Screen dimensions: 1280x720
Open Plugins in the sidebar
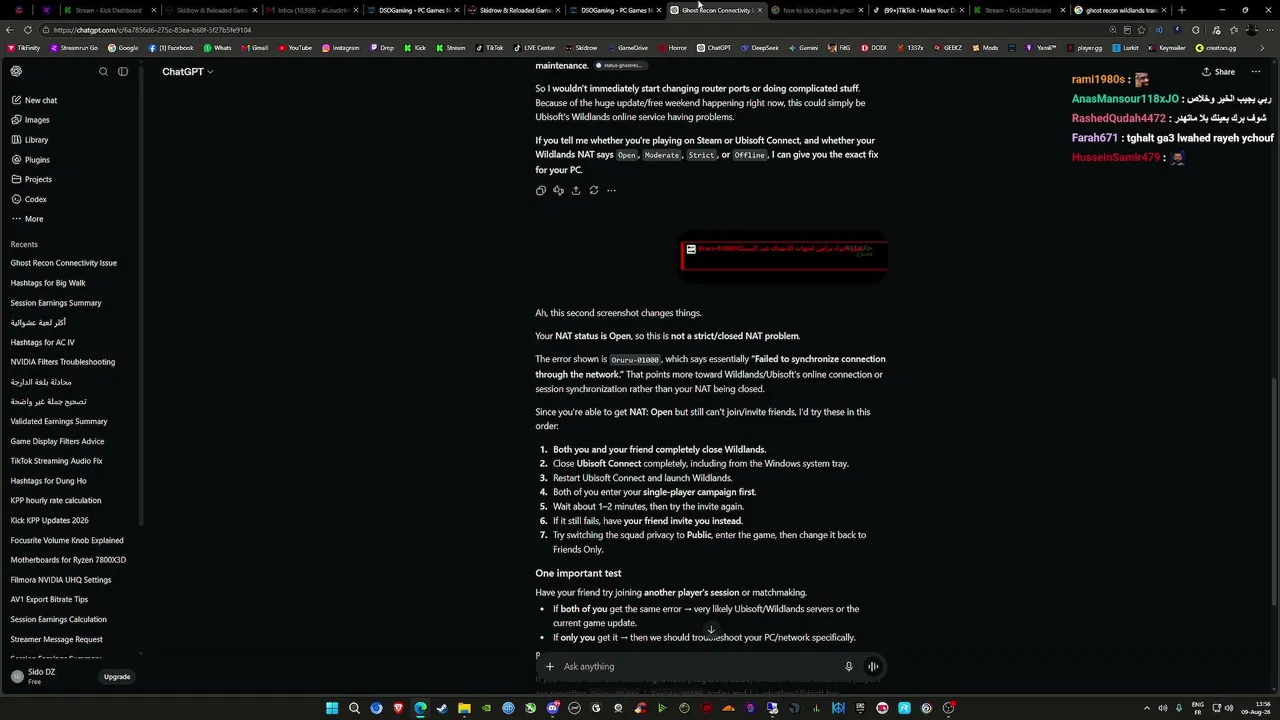37,160
